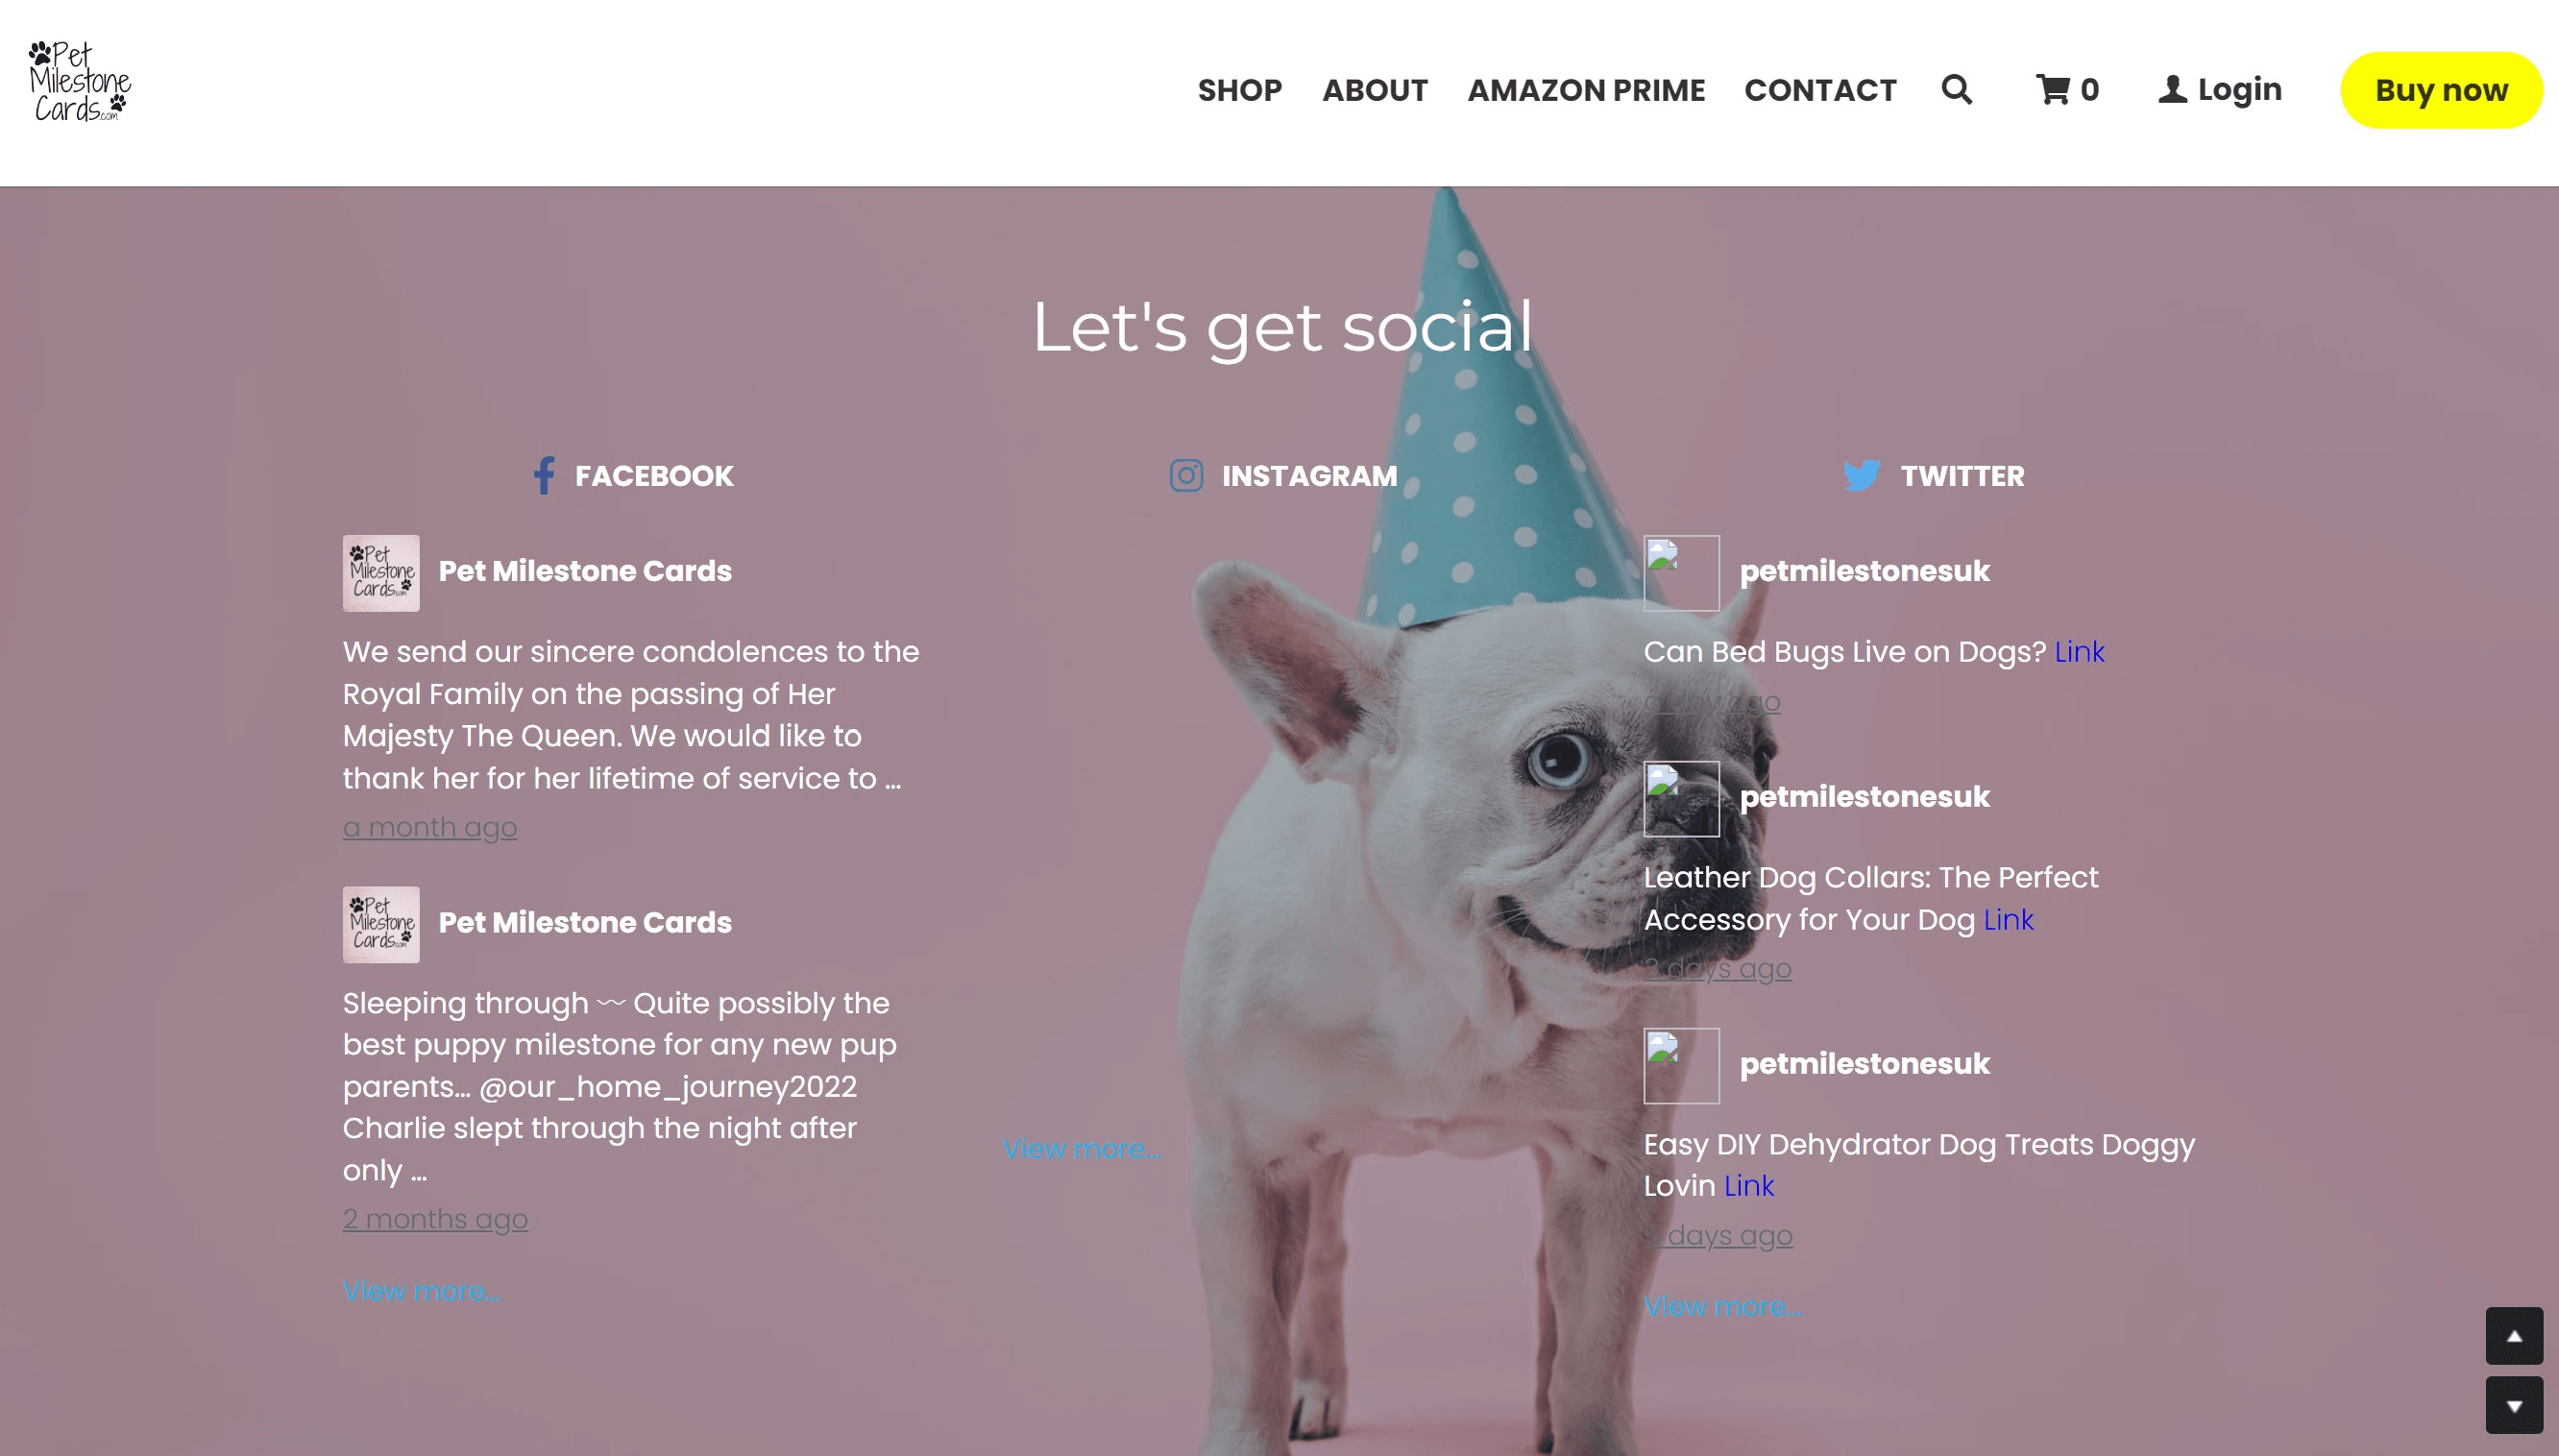Click the yellow Buy now button
This screenshot has height=1456, width=2559.
click(2440, 90)
